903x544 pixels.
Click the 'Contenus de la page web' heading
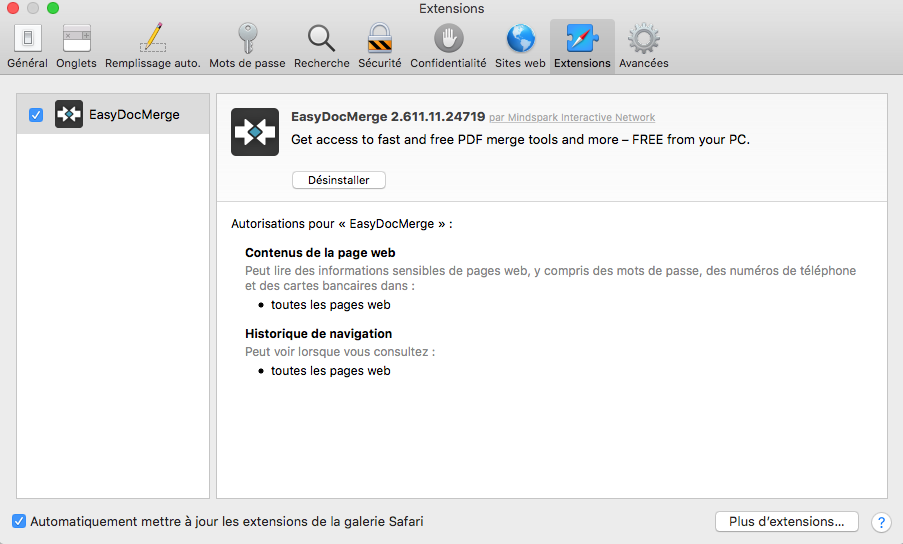coord(320,253)
